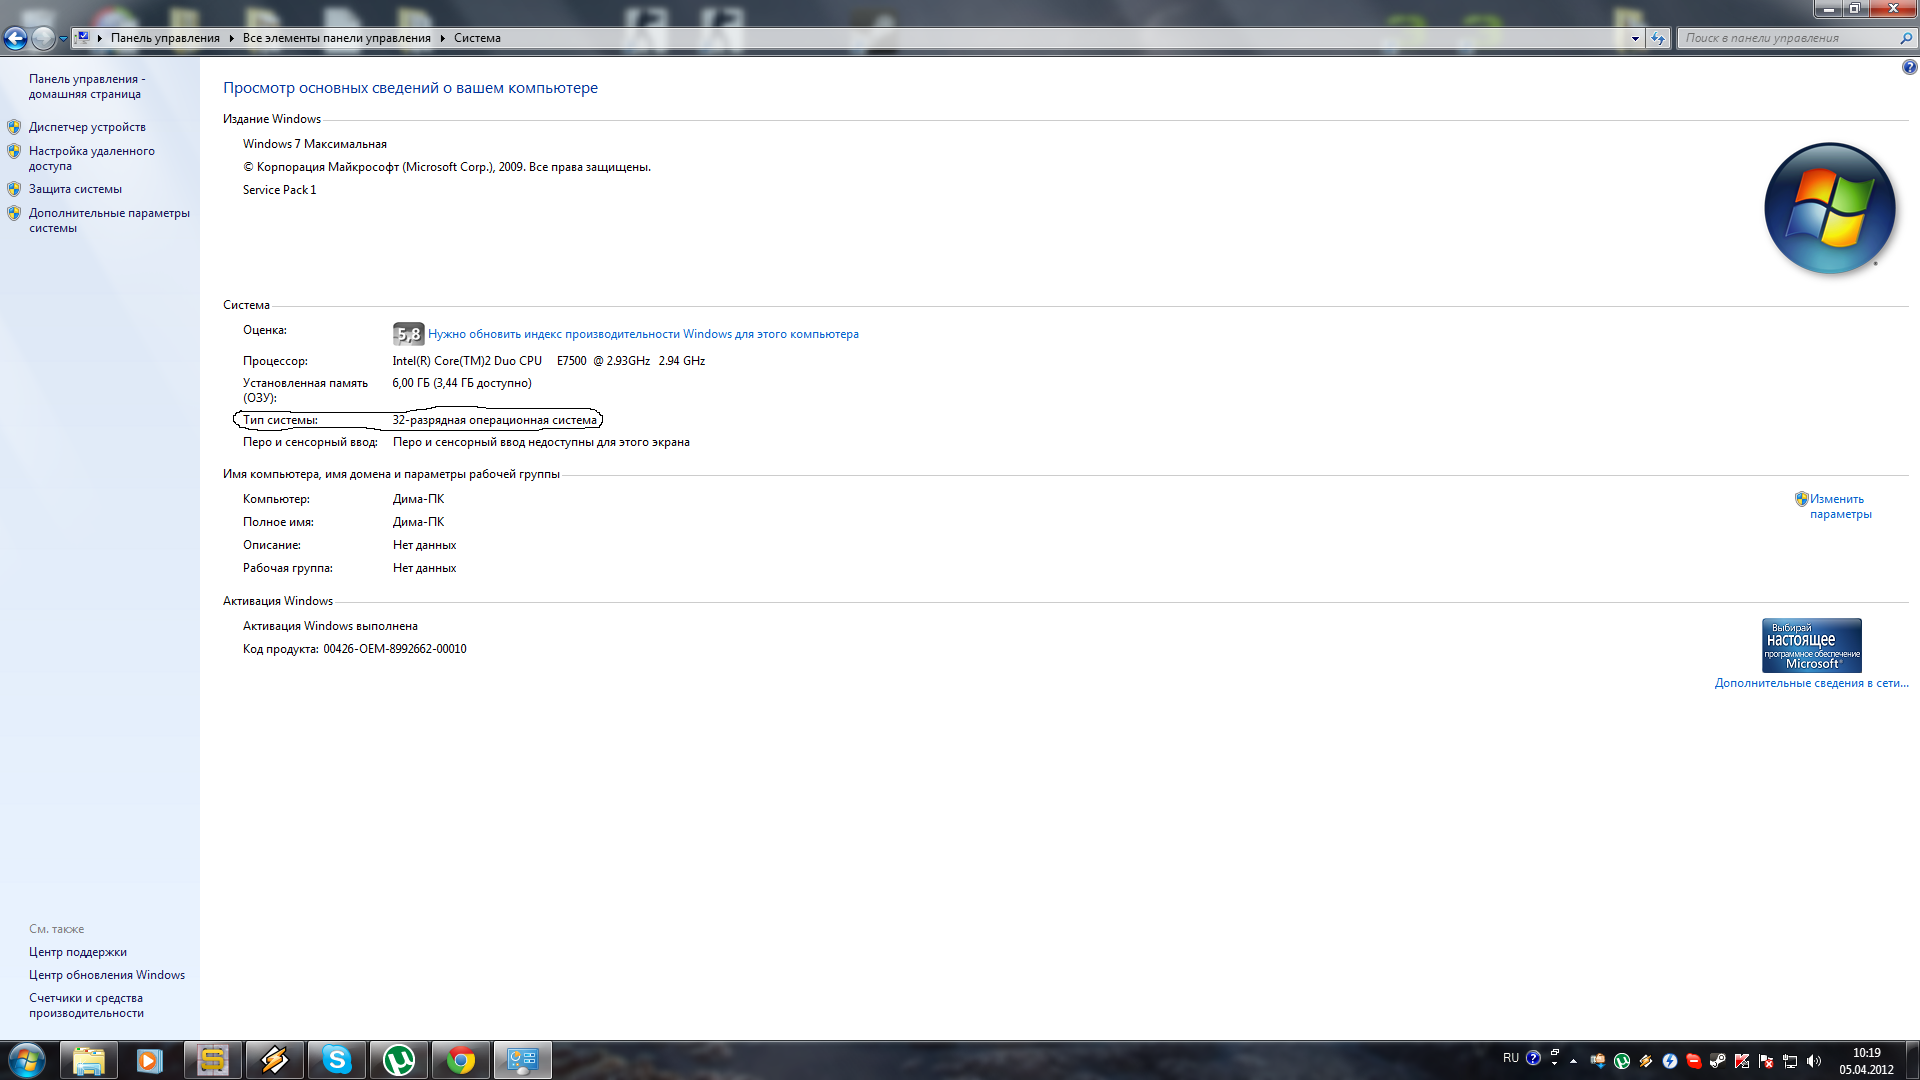Select the Control Panel taskbar button
1920x1080 pixels.
tap(523, 1060)
